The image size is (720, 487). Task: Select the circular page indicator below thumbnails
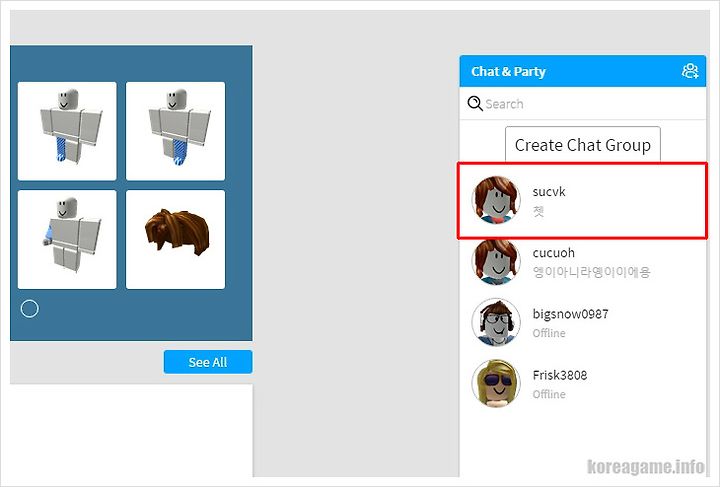30,309
